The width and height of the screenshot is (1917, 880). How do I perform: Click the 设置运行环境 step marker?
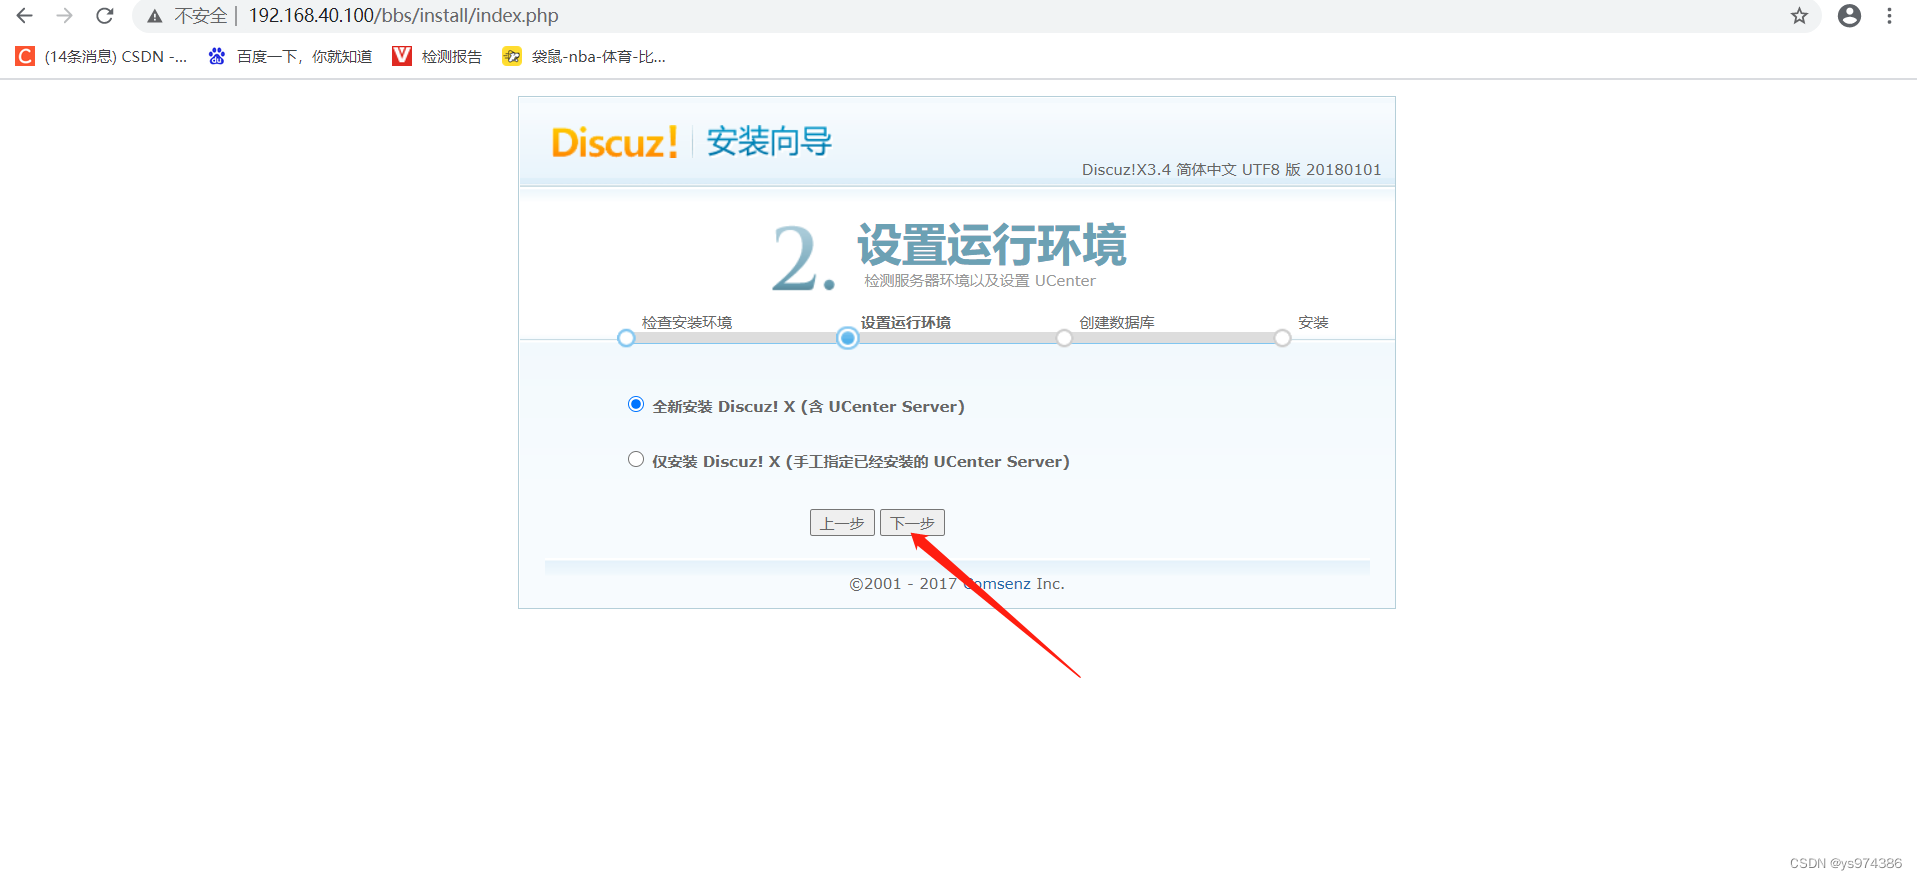pyautogui.click(x=848, y=338)
